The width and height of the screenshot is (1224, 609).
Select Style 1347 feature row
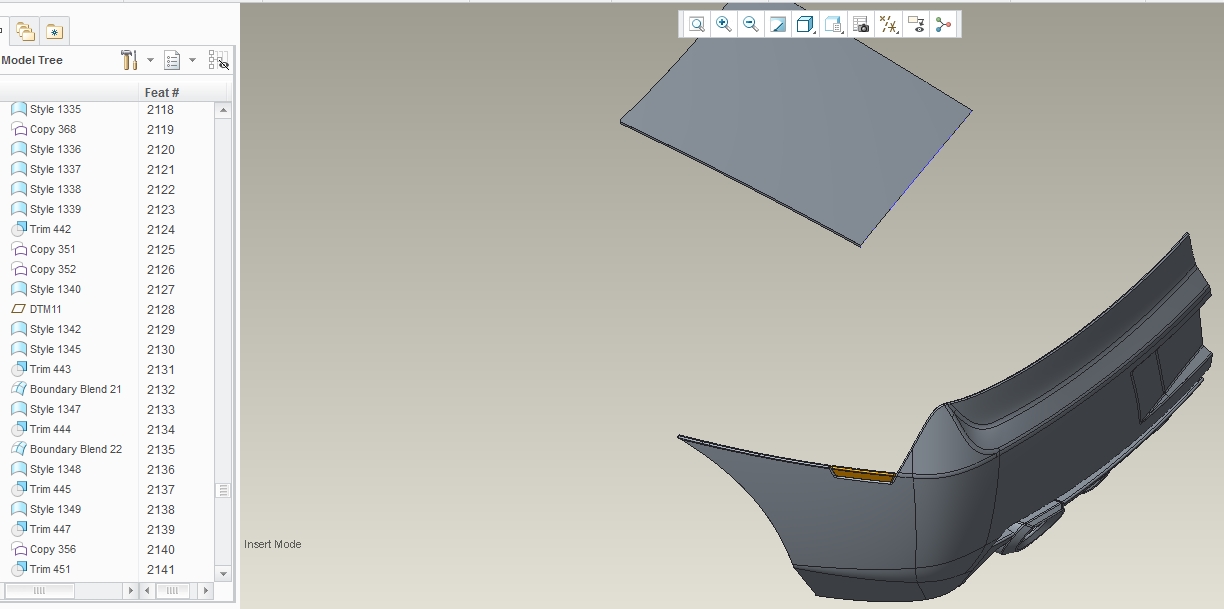pyautogui.click(x=55, y=409)
